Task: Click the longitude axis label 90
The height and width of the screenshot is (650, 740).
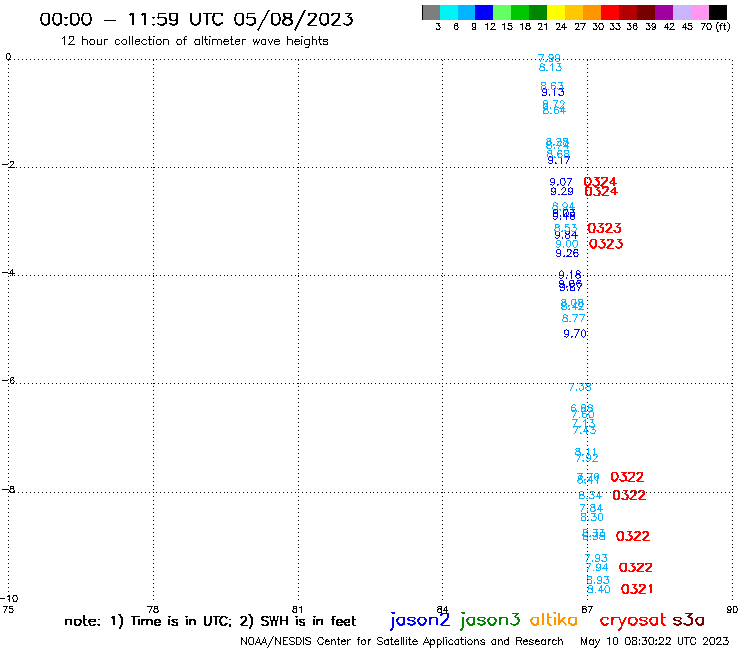Action: click(x=732, y=609)
